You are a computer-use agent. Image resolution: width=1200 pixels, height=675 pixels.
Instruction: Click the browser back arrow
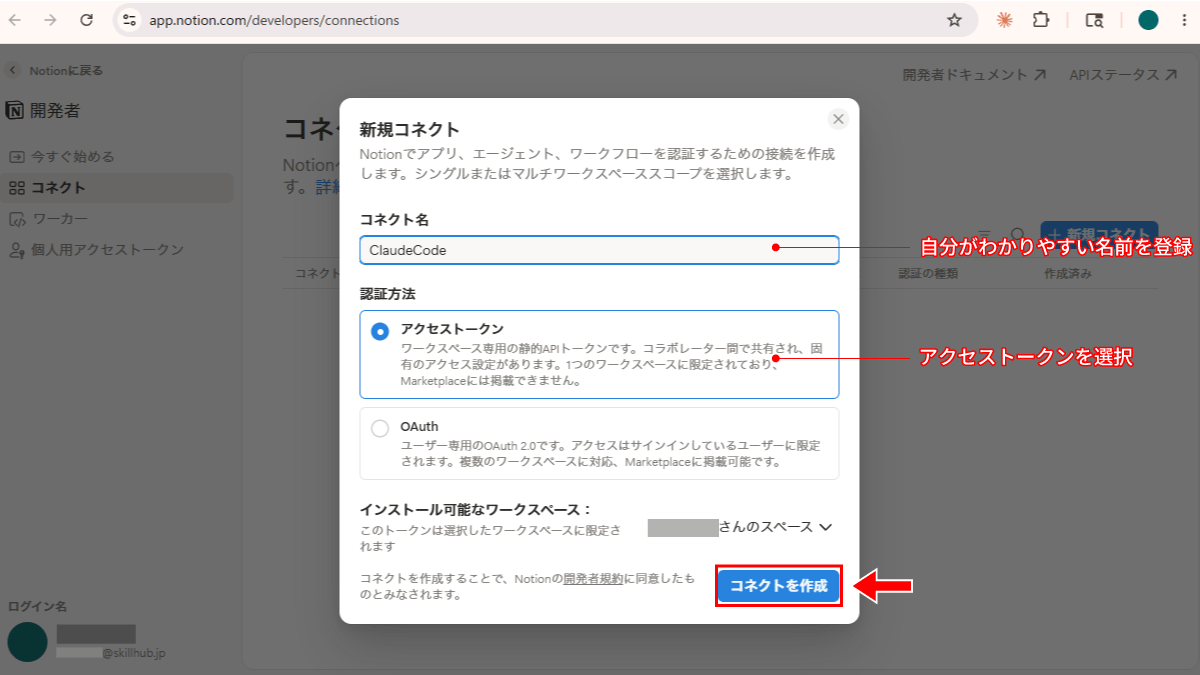(x=16, y=20)
